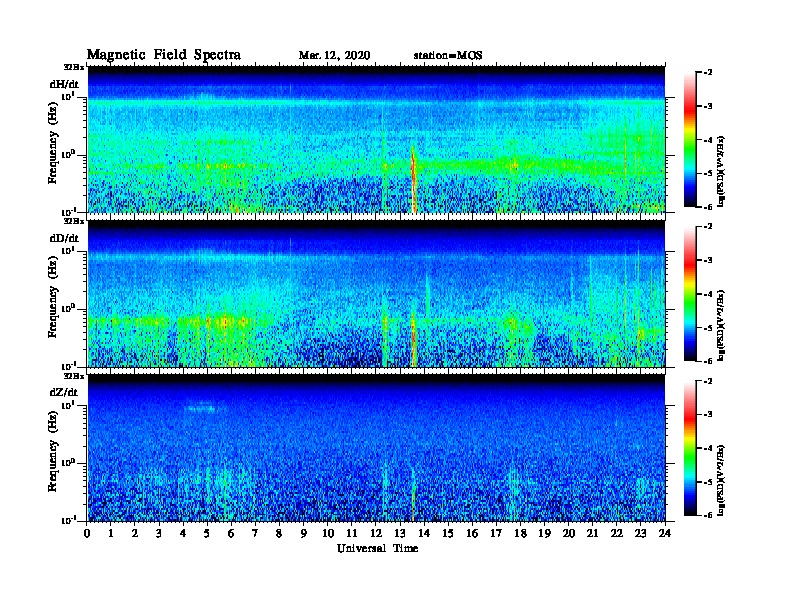Click the hour '7' tick label
The width and height of the screenshot is (792, 612).
[256, 534]
